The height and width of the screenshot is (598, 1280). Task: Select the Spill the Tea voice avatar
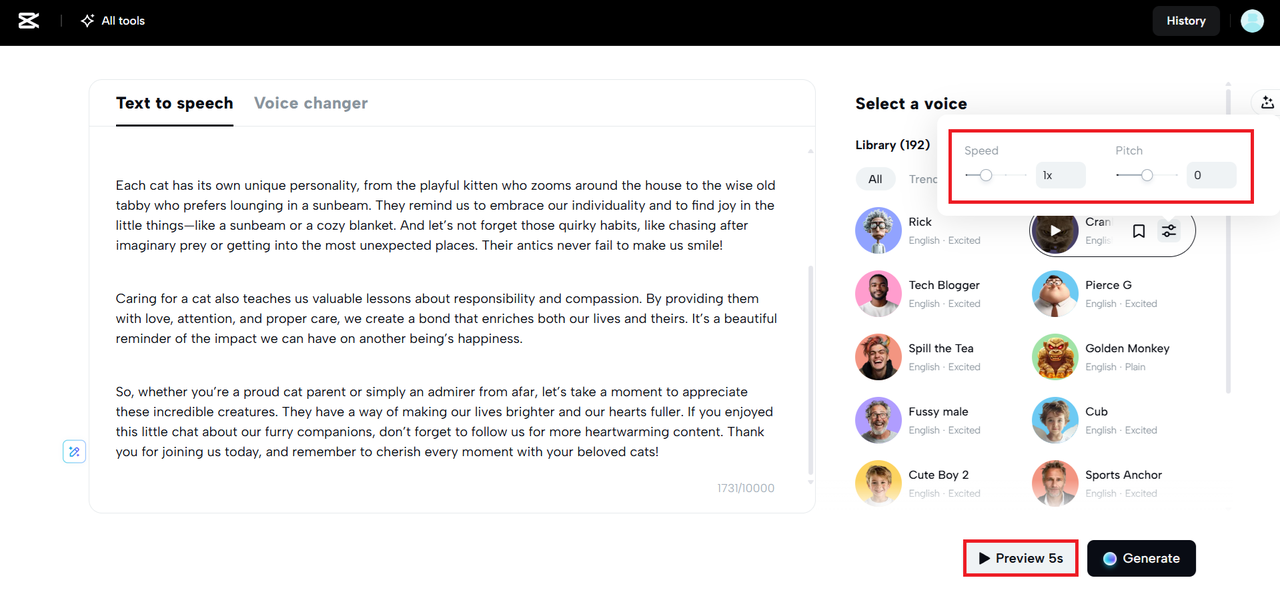[x=878, y=357]
